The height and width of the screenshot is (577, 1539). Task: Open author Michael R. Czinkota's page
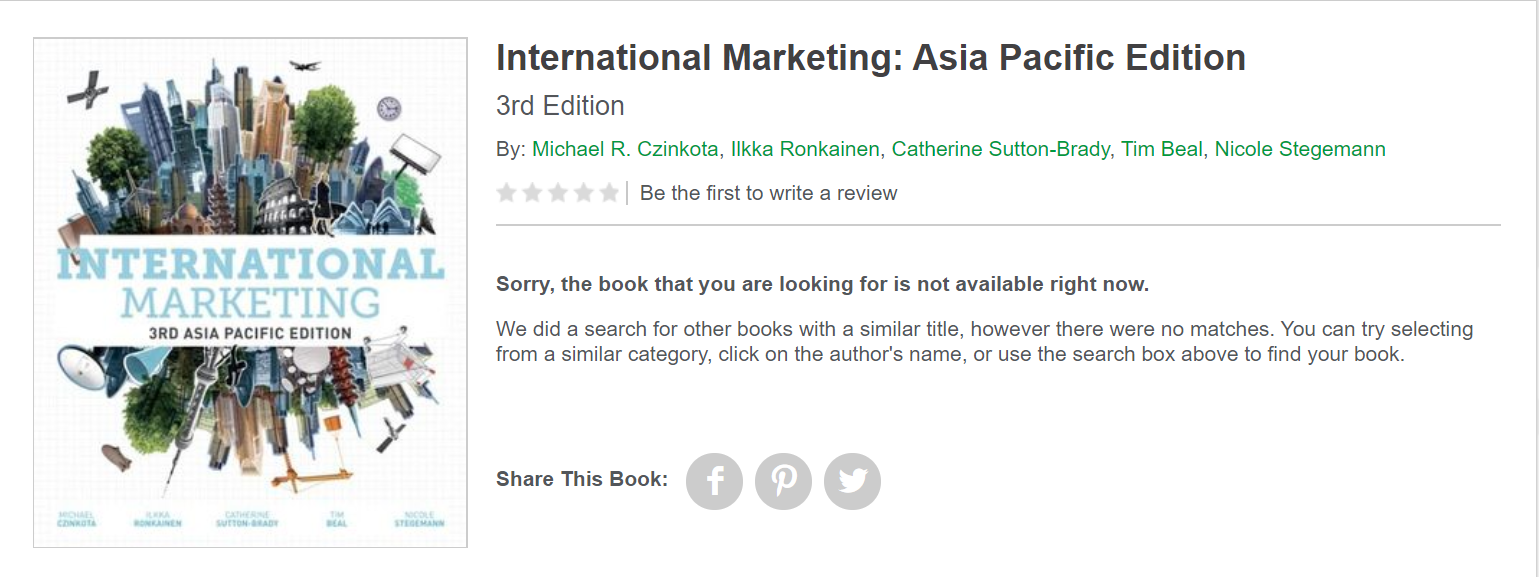pos(625,149)
